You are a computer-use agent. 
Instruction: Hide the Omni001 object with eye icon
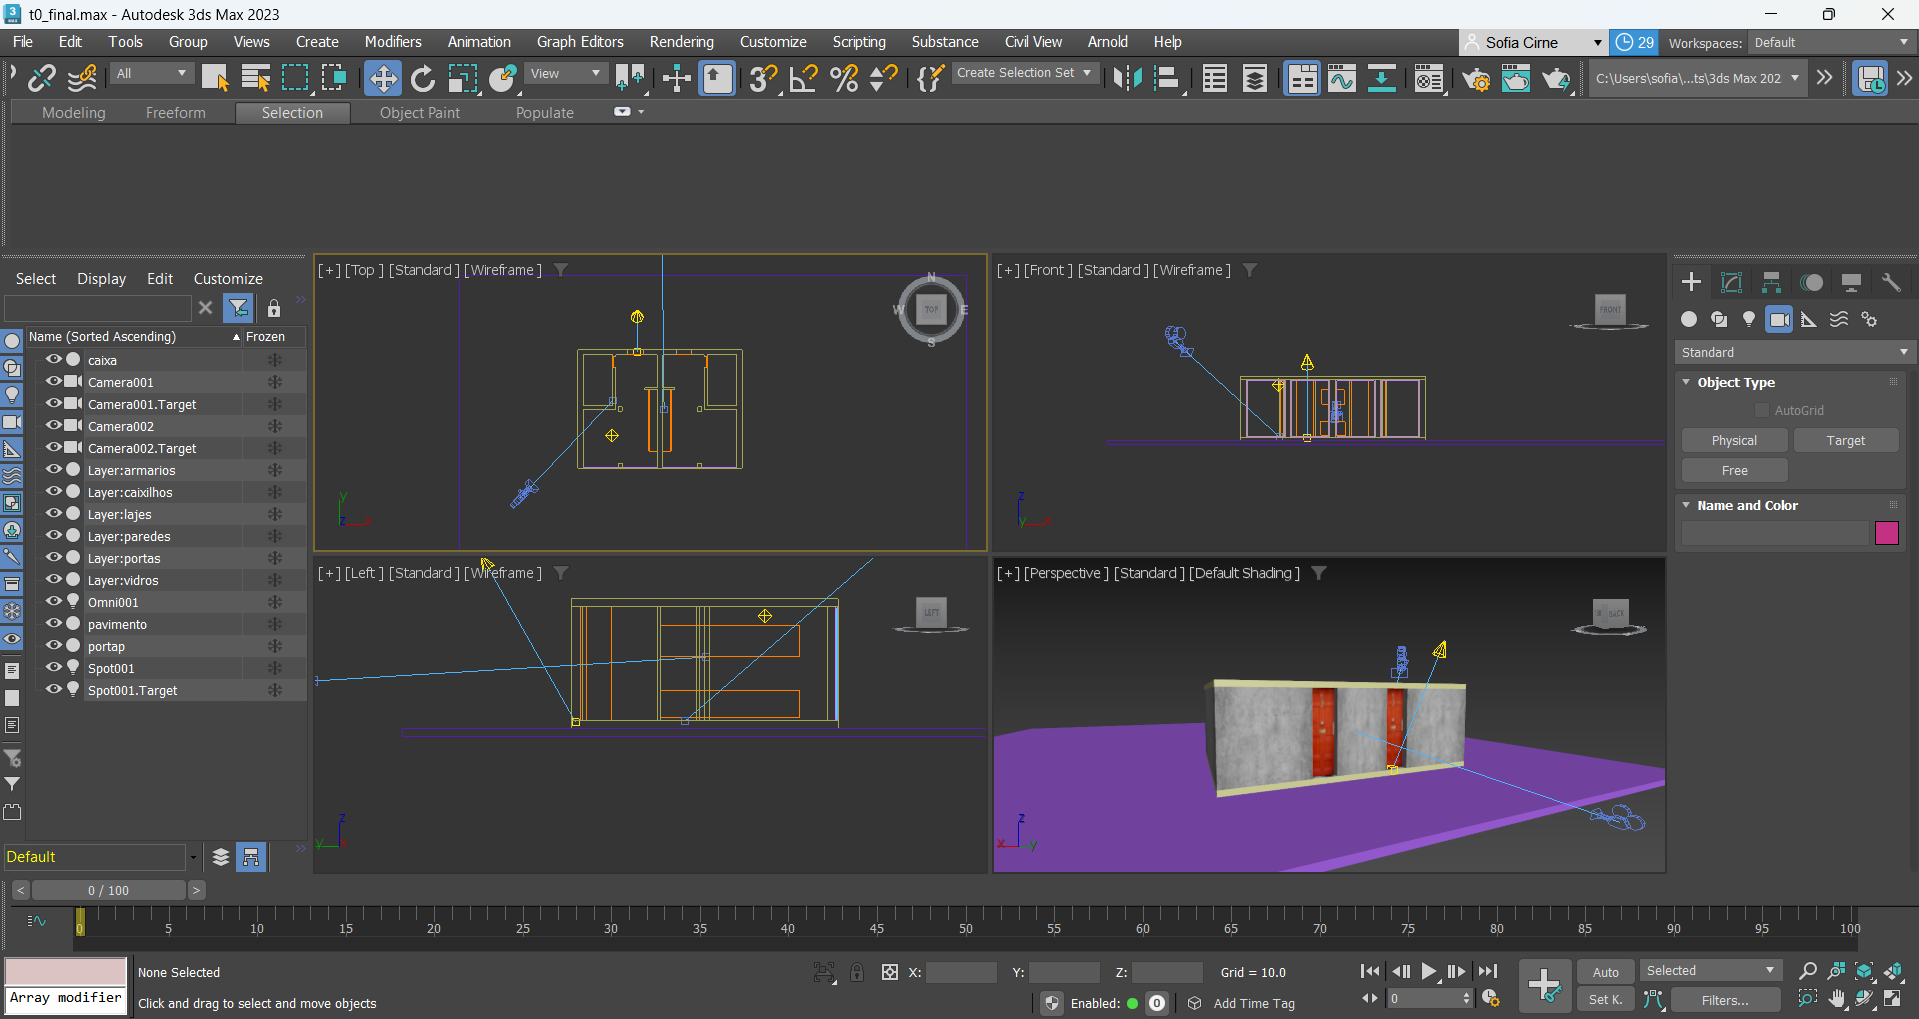[x=54, y=601]
